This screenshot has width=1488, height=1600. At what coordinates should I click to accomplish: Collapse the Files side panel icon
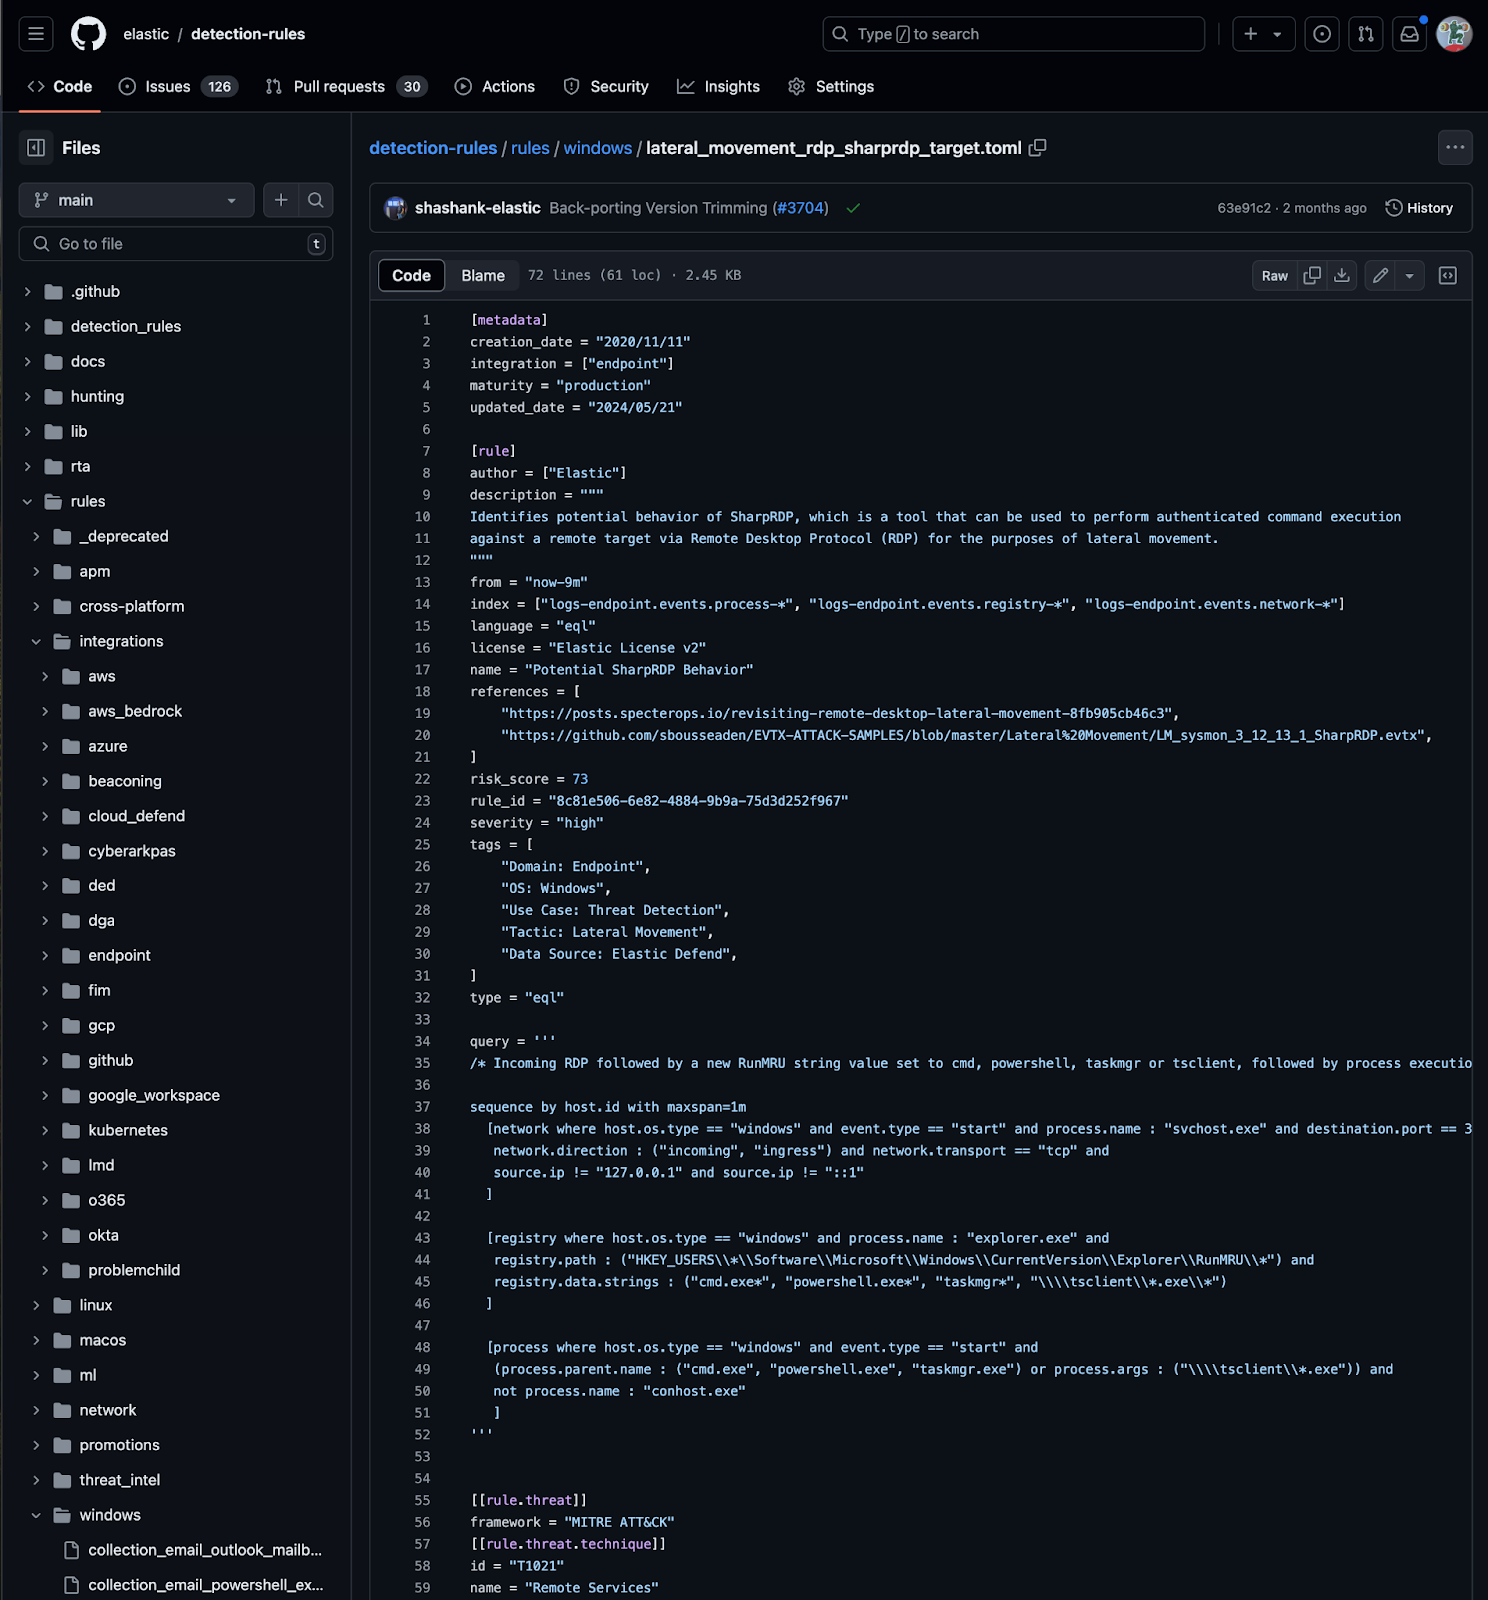pyautogui.click(x=36, y=148)
